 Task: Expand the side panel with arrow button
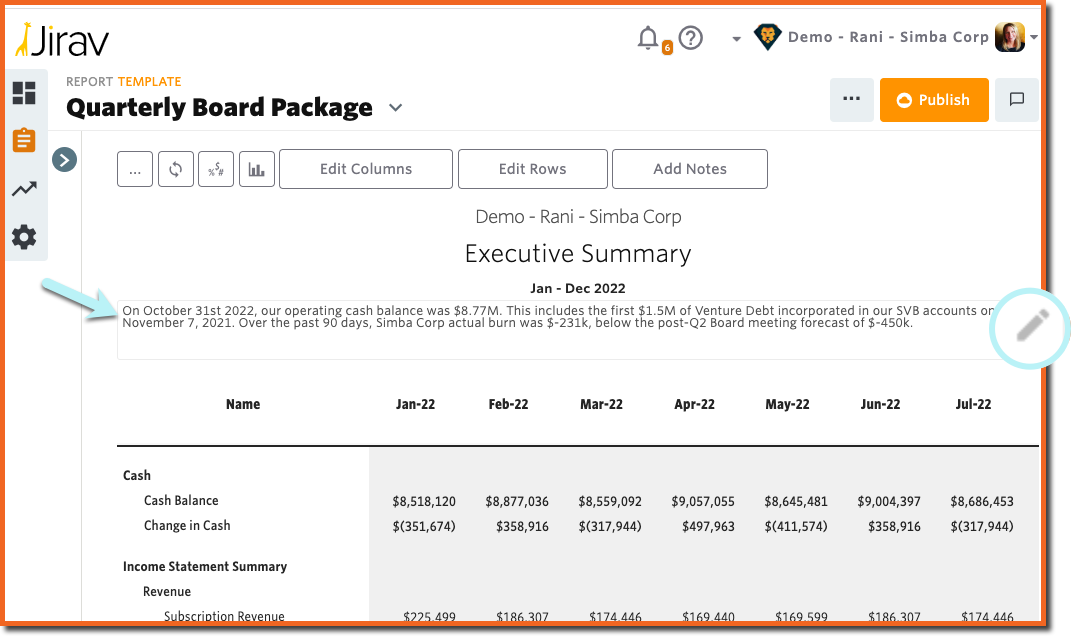tap(65, 160)
